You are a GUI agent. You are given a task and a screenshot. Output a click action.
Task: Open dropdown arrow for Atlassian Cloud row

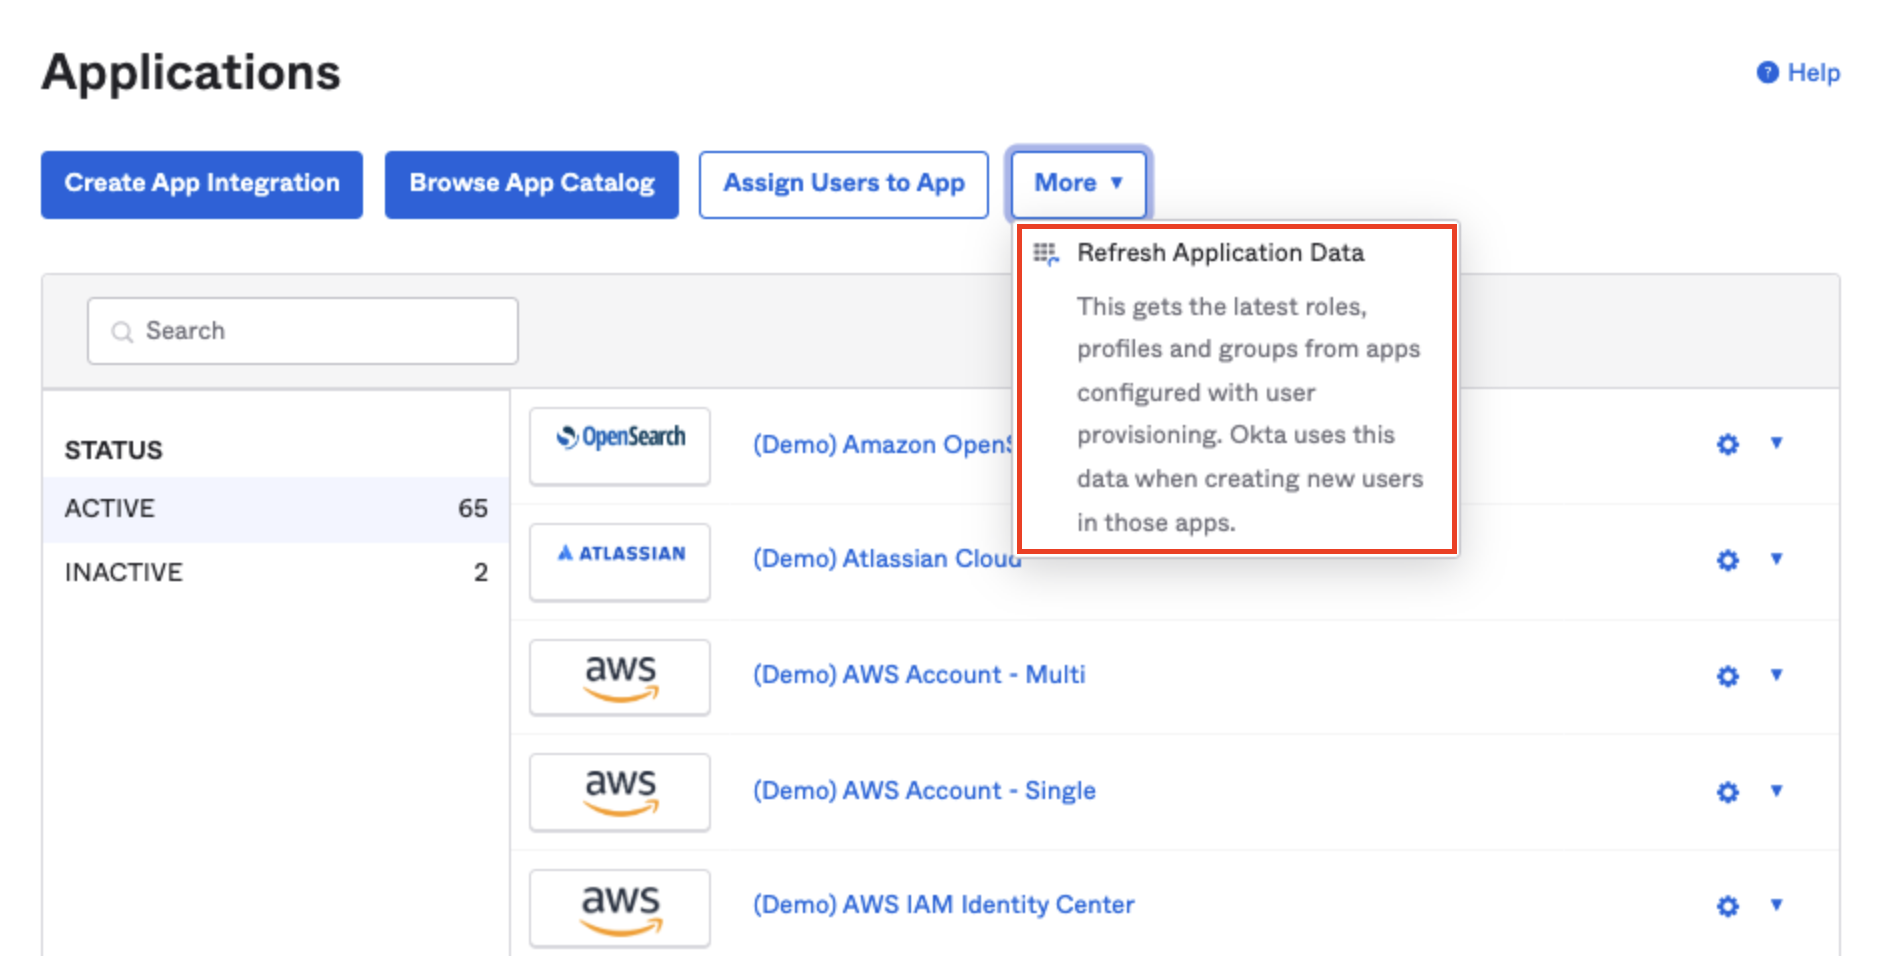click(x=1776, y=559)
